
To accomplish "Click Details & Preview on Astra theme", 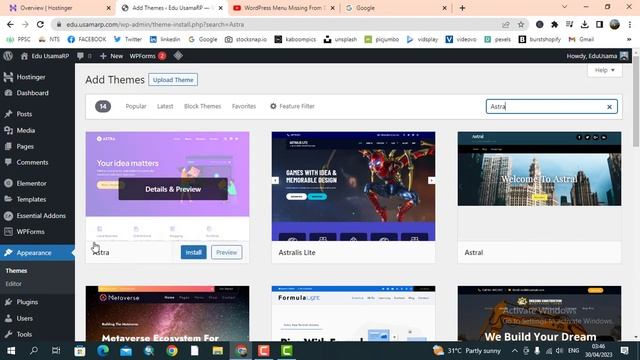I will [173, 189].
